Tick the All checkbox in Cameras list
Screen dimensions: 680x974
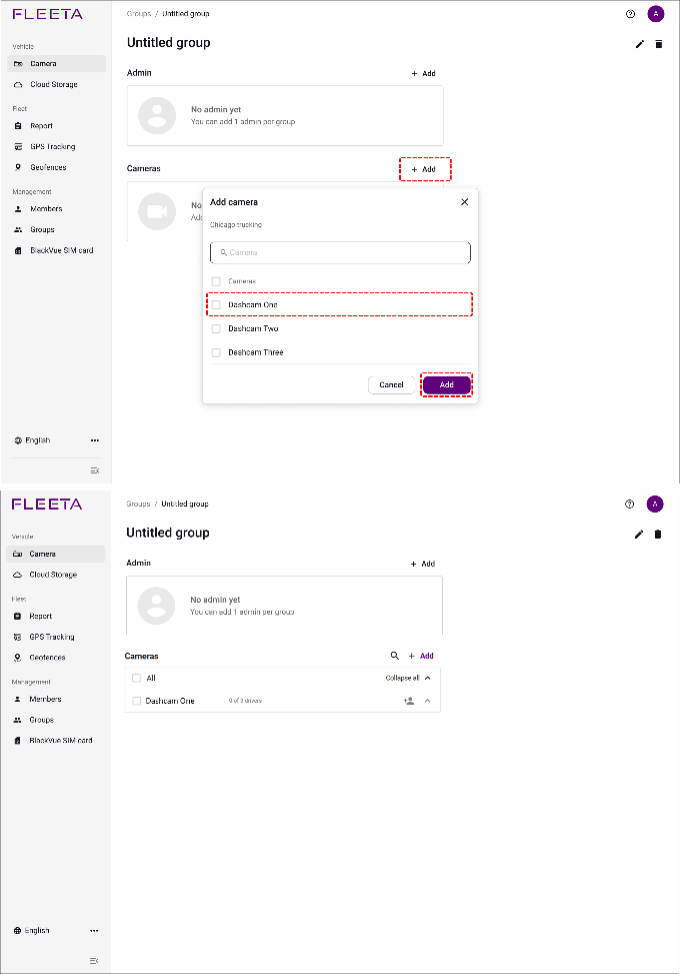click(137, 678)
